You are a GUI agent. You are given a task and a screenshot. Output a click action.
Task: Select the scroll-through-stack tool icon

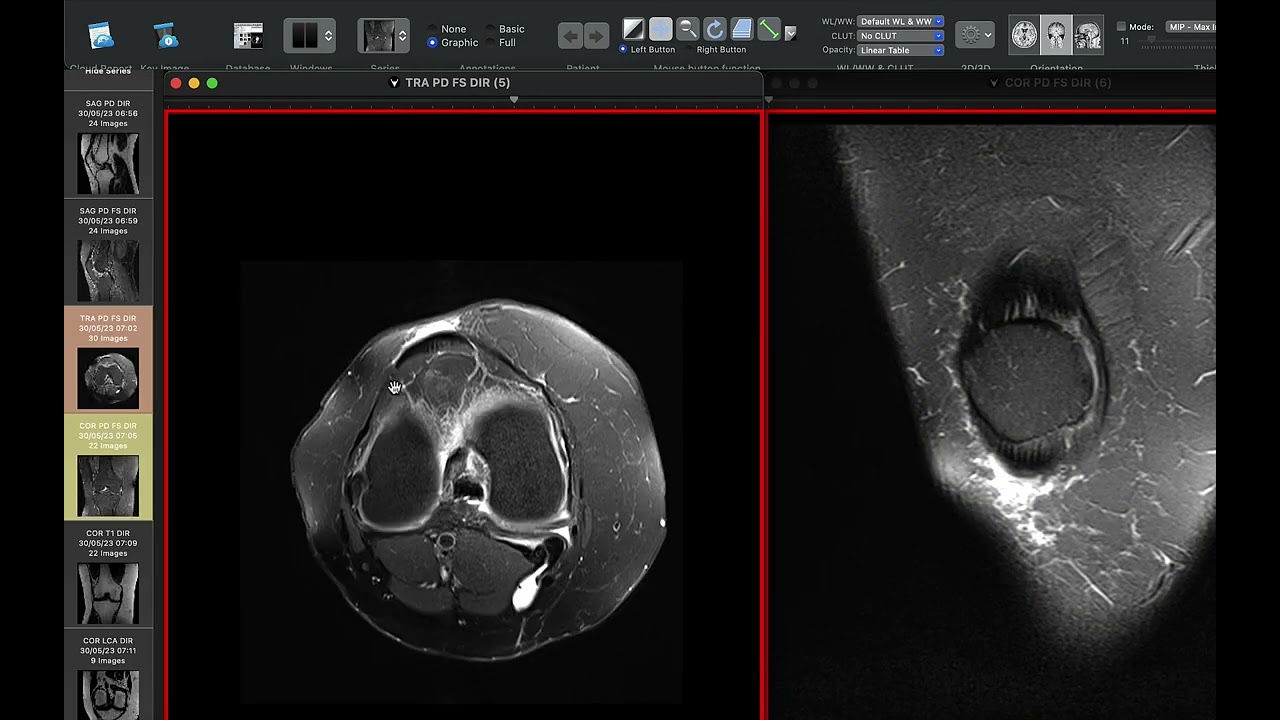[x=741, y=29]
